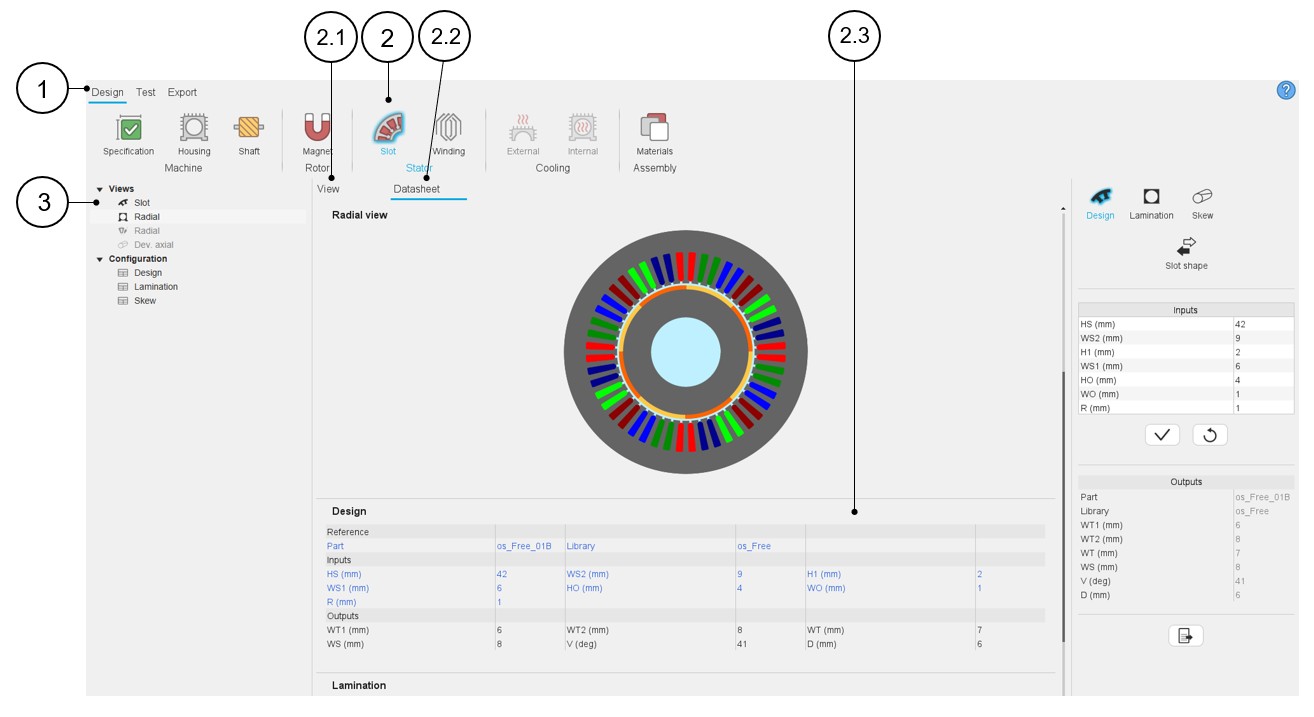
Task: Click the vertical scrollbar of datasheet area
Action: pos(1063,500)
